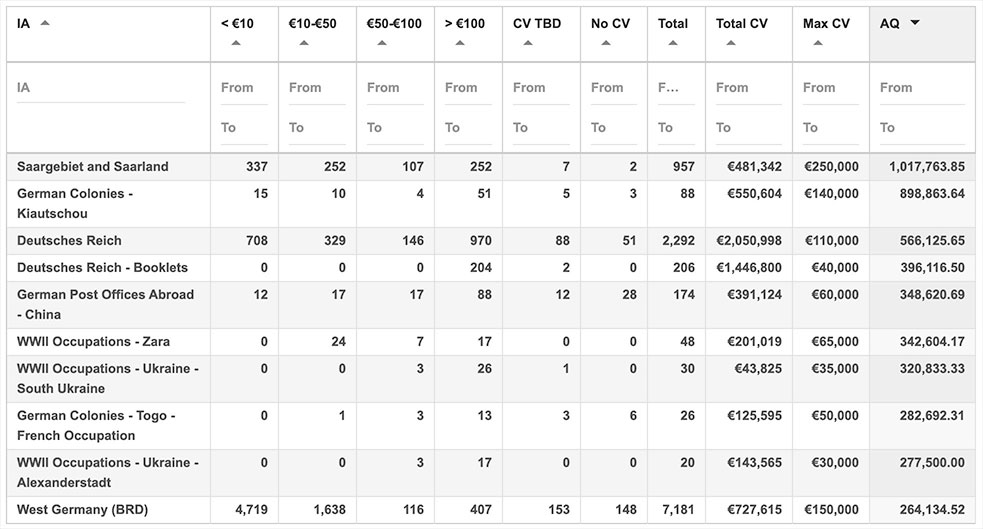This screenshot has width=983, height=529.
Task: Select the Saargebiet and Saarland row
Action: click(93, 167)
